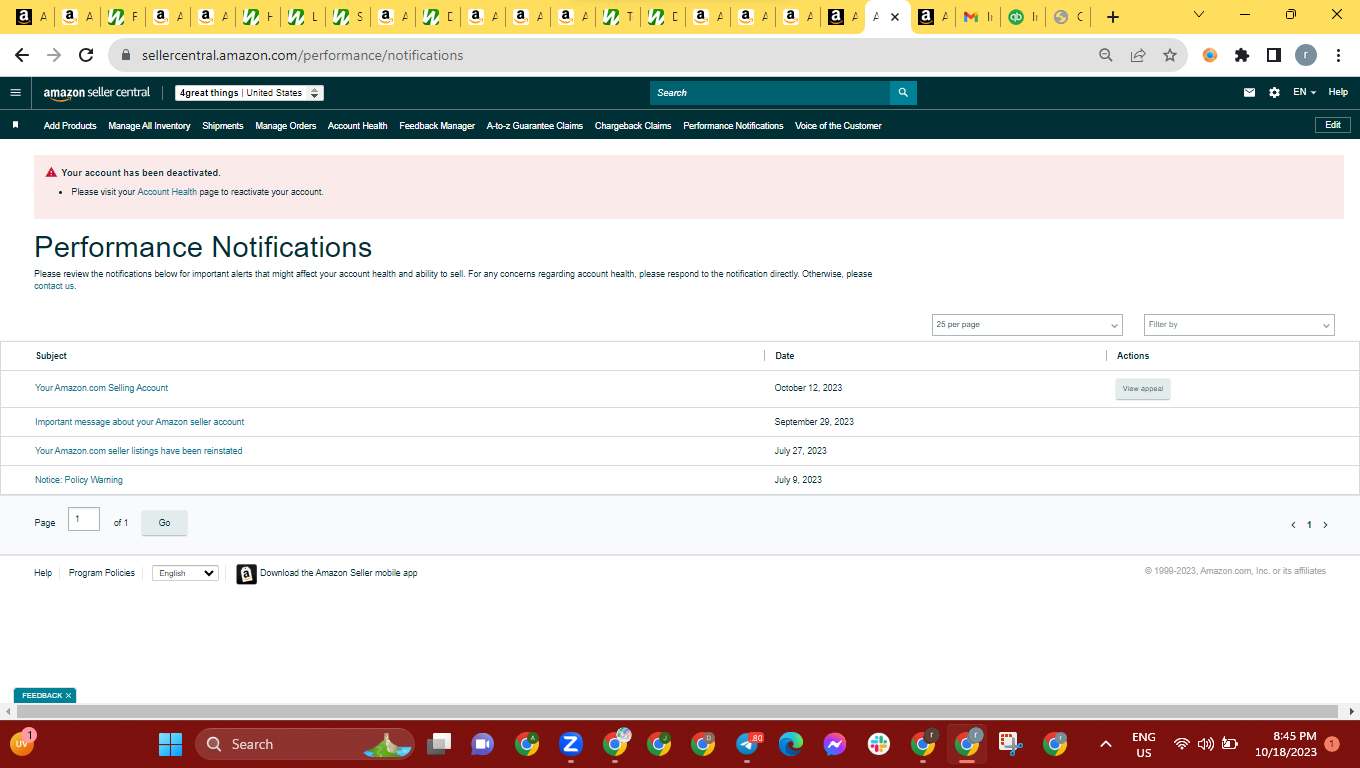The width and height of the screenshot is (1360, 768).
Task: Open the 4great things marketplace switcher
Action: point(249,93)
